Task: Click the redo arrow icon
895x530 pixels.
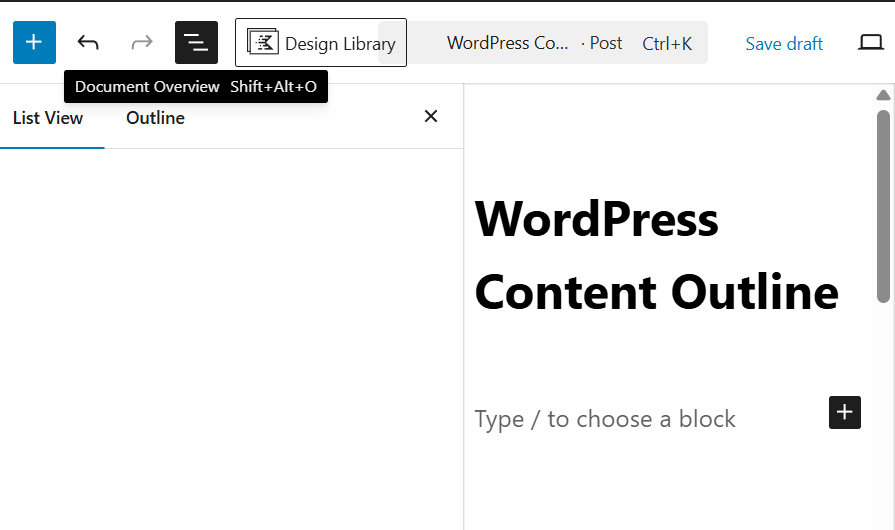Action: pos(142,42)
